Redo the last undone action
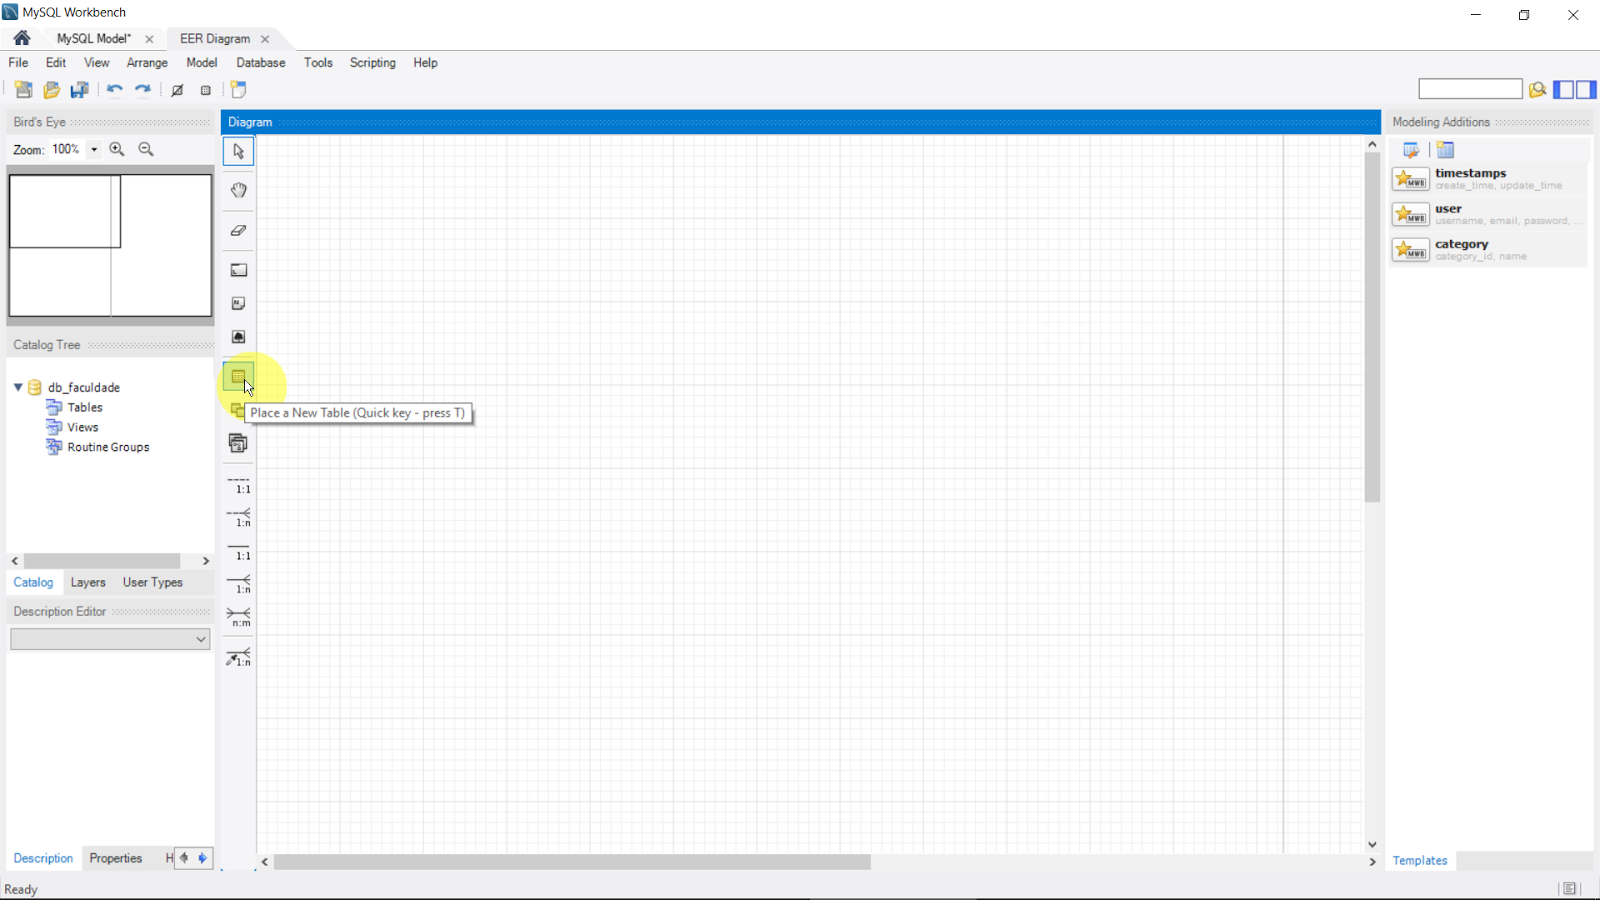This screenshot has width=1600, height=900. point(143,89)
